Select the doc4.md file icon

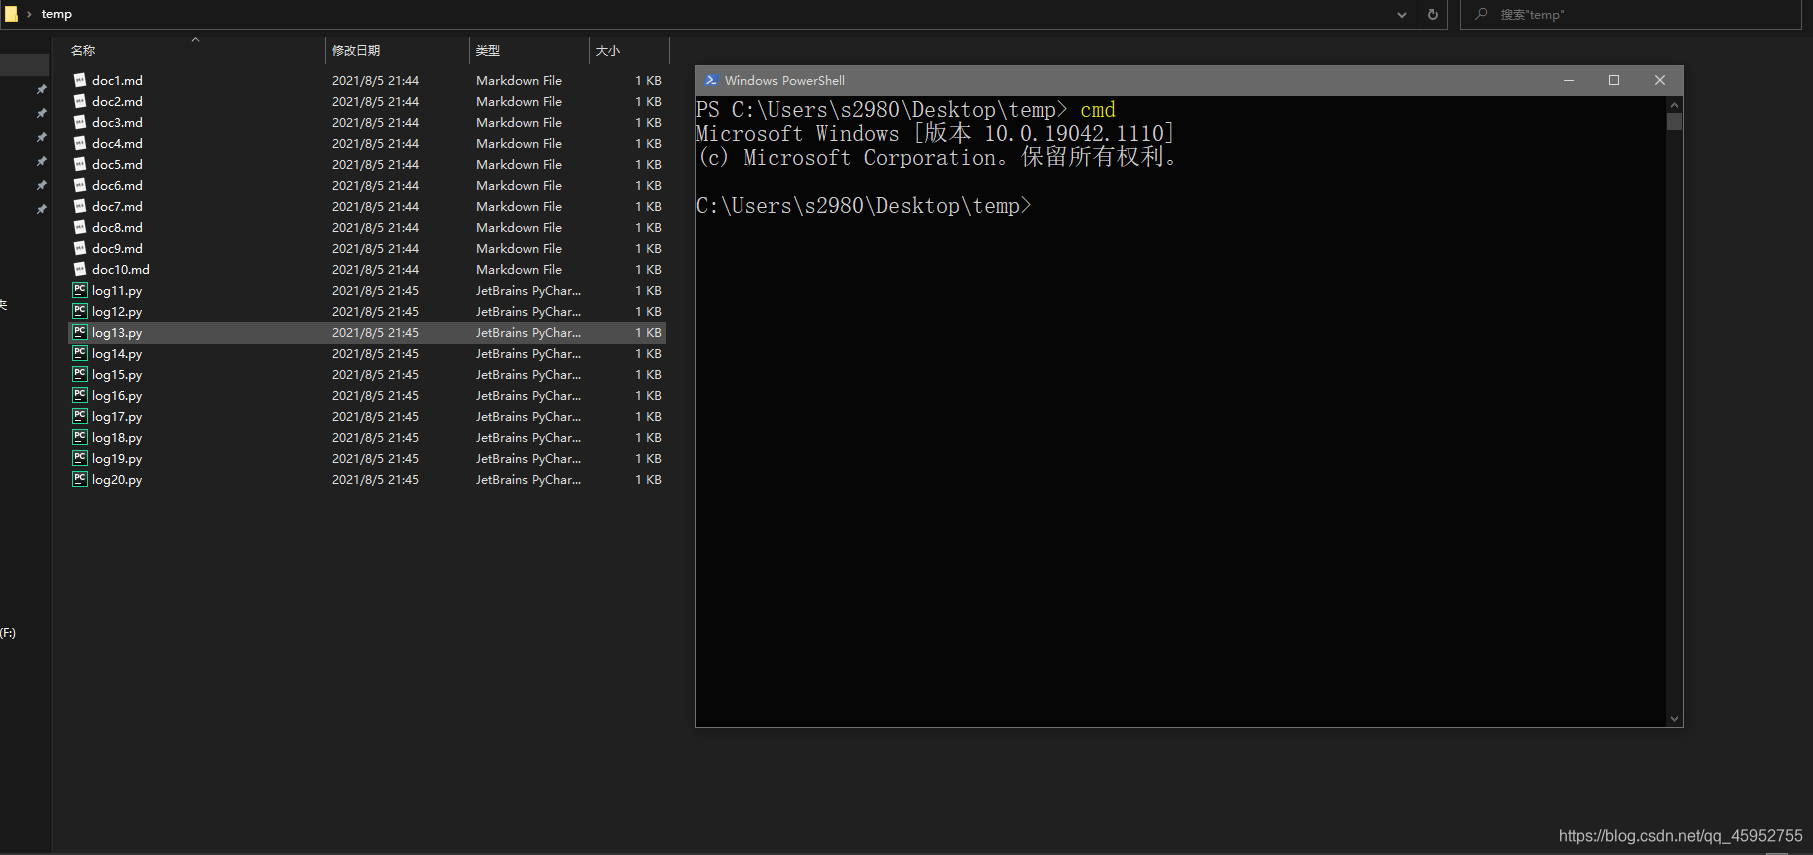(80, 143)
